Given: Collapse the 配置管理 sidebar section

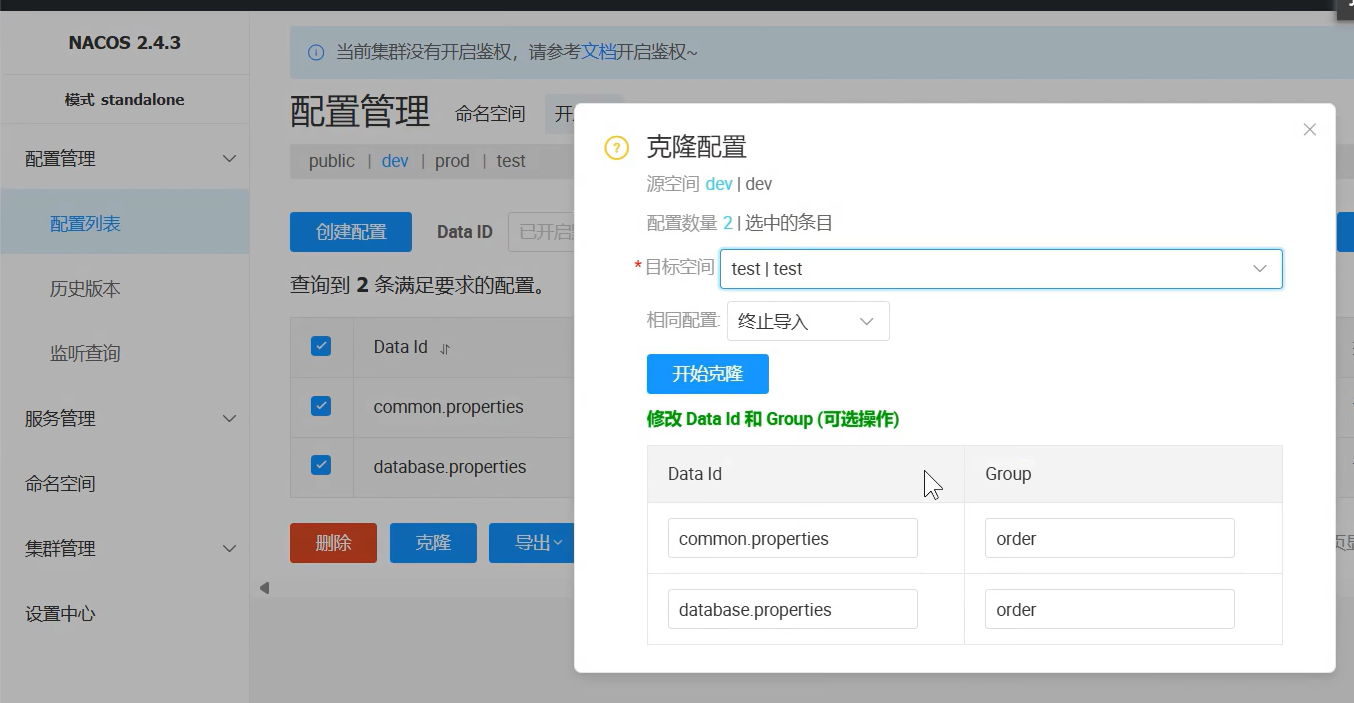Looking at the screenshot, I should pyautogui.click(x=125, y=157).
